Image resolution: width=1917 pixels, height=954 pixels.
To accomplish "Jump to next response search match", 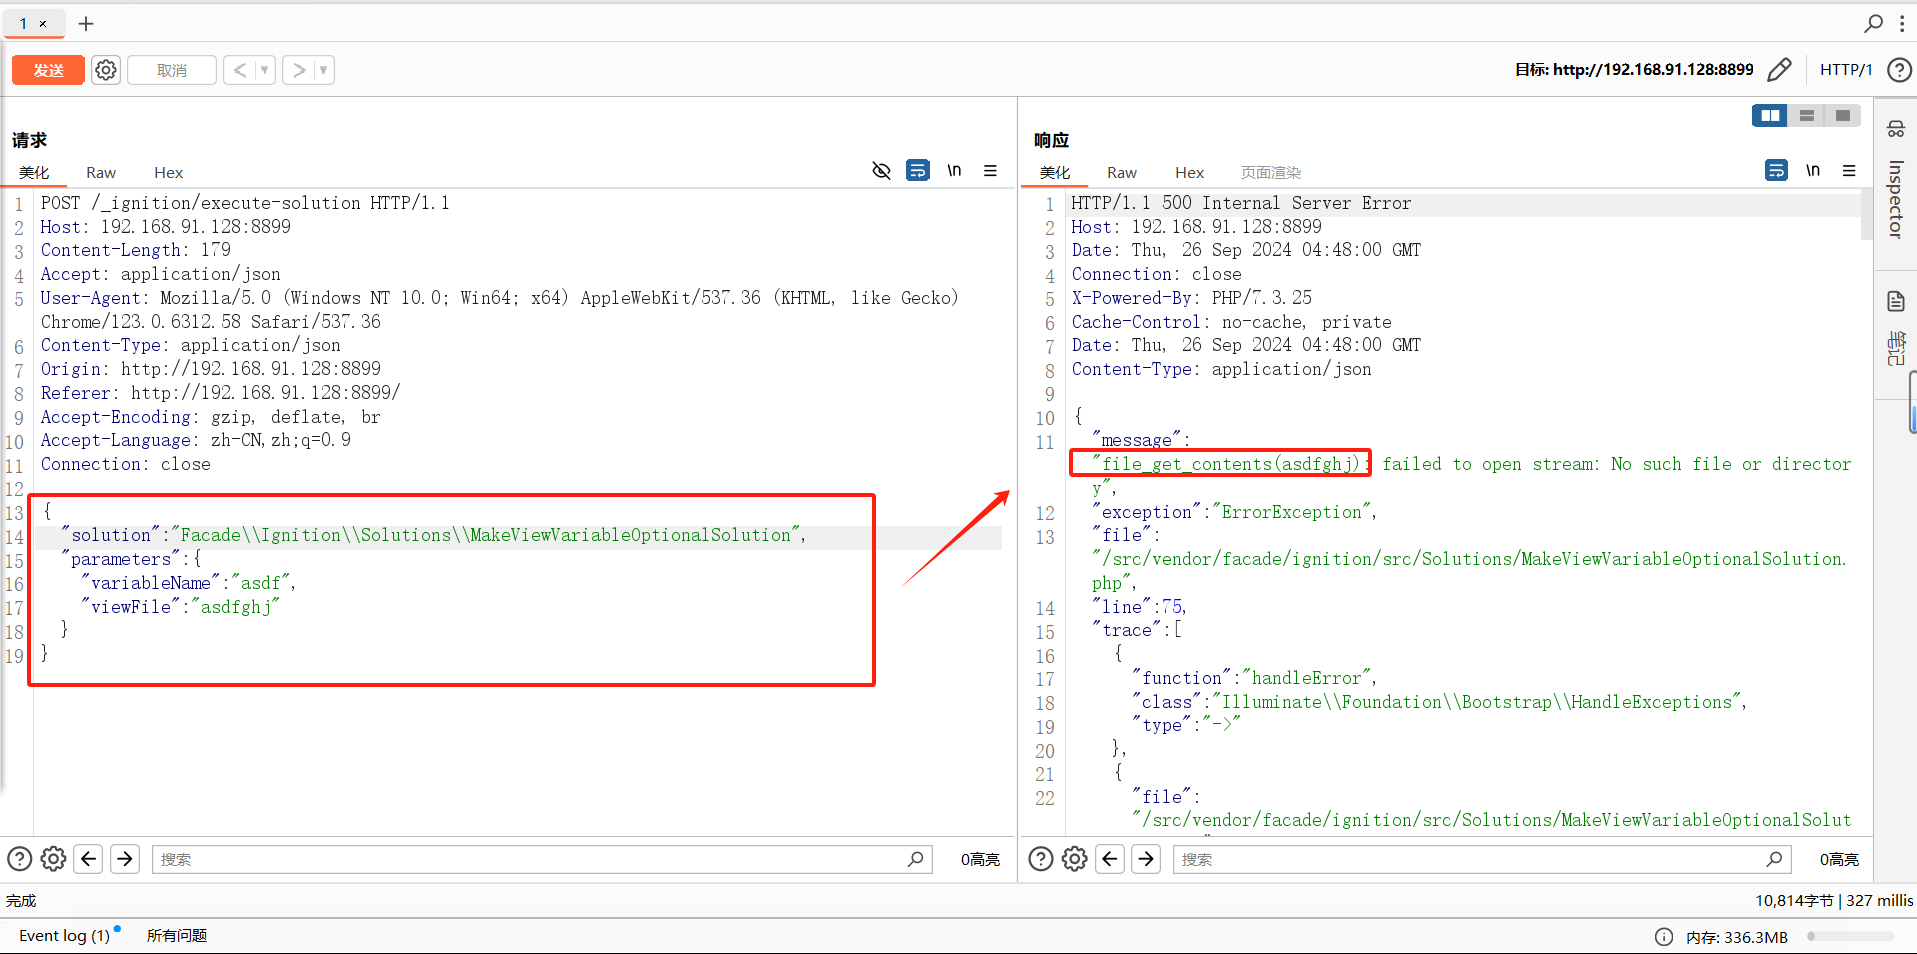I will tap(1146, 859).
